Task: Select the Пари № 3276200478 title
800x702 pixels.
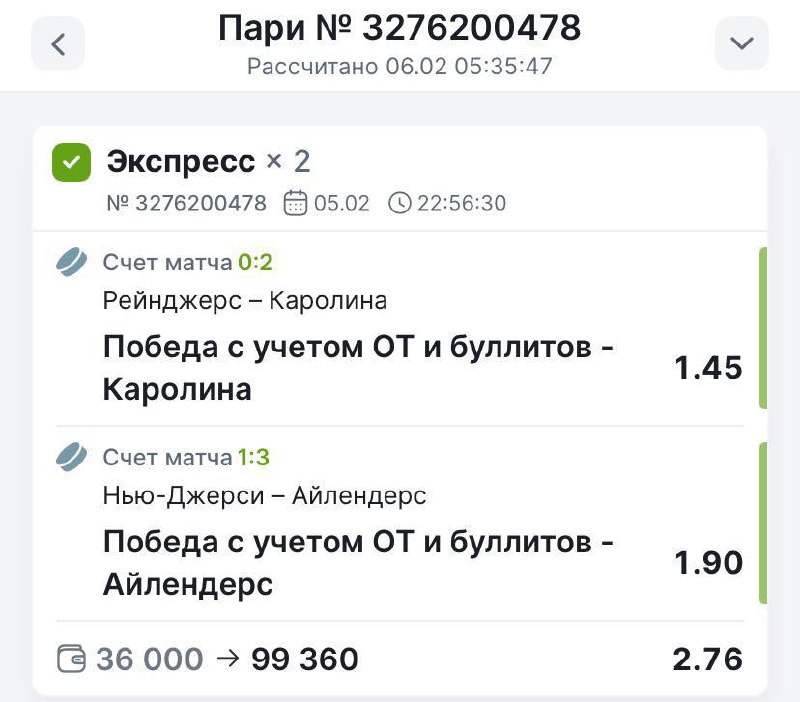Action: tap(399, 28)
